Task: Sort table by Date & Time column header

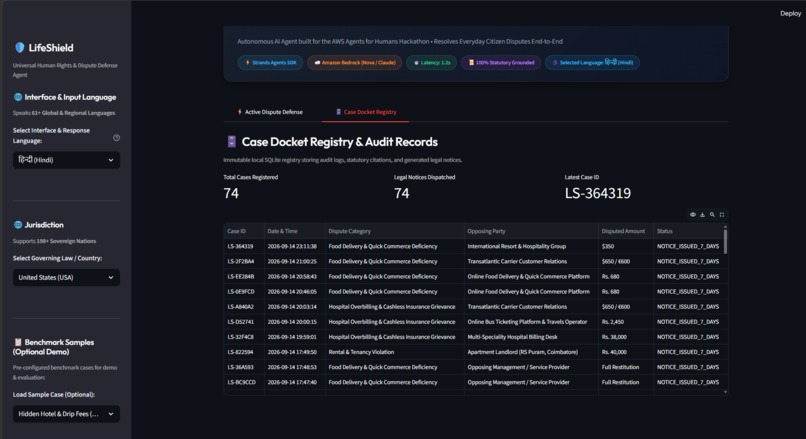Action: tap(295, 231)
